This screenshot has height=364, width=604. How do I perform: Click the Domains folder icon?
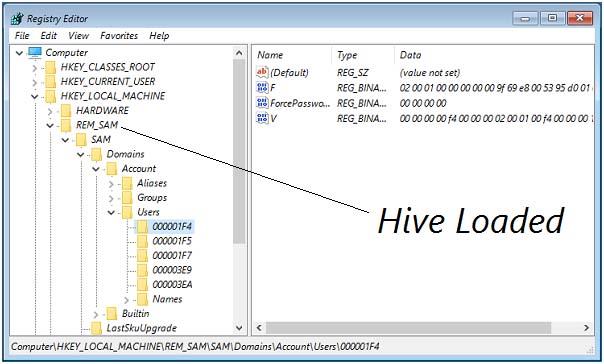96,154
